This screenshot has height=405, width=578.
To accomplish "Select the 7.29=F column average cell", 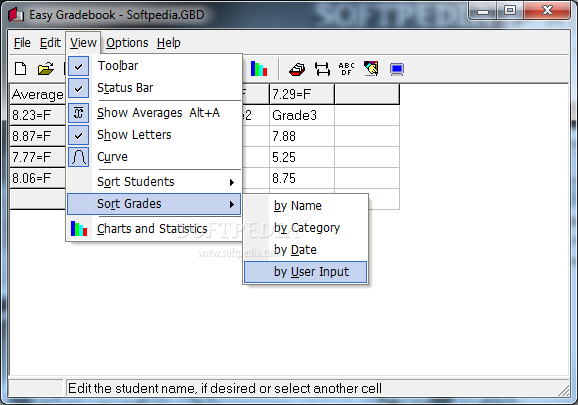I will click(x=302, y=94).
